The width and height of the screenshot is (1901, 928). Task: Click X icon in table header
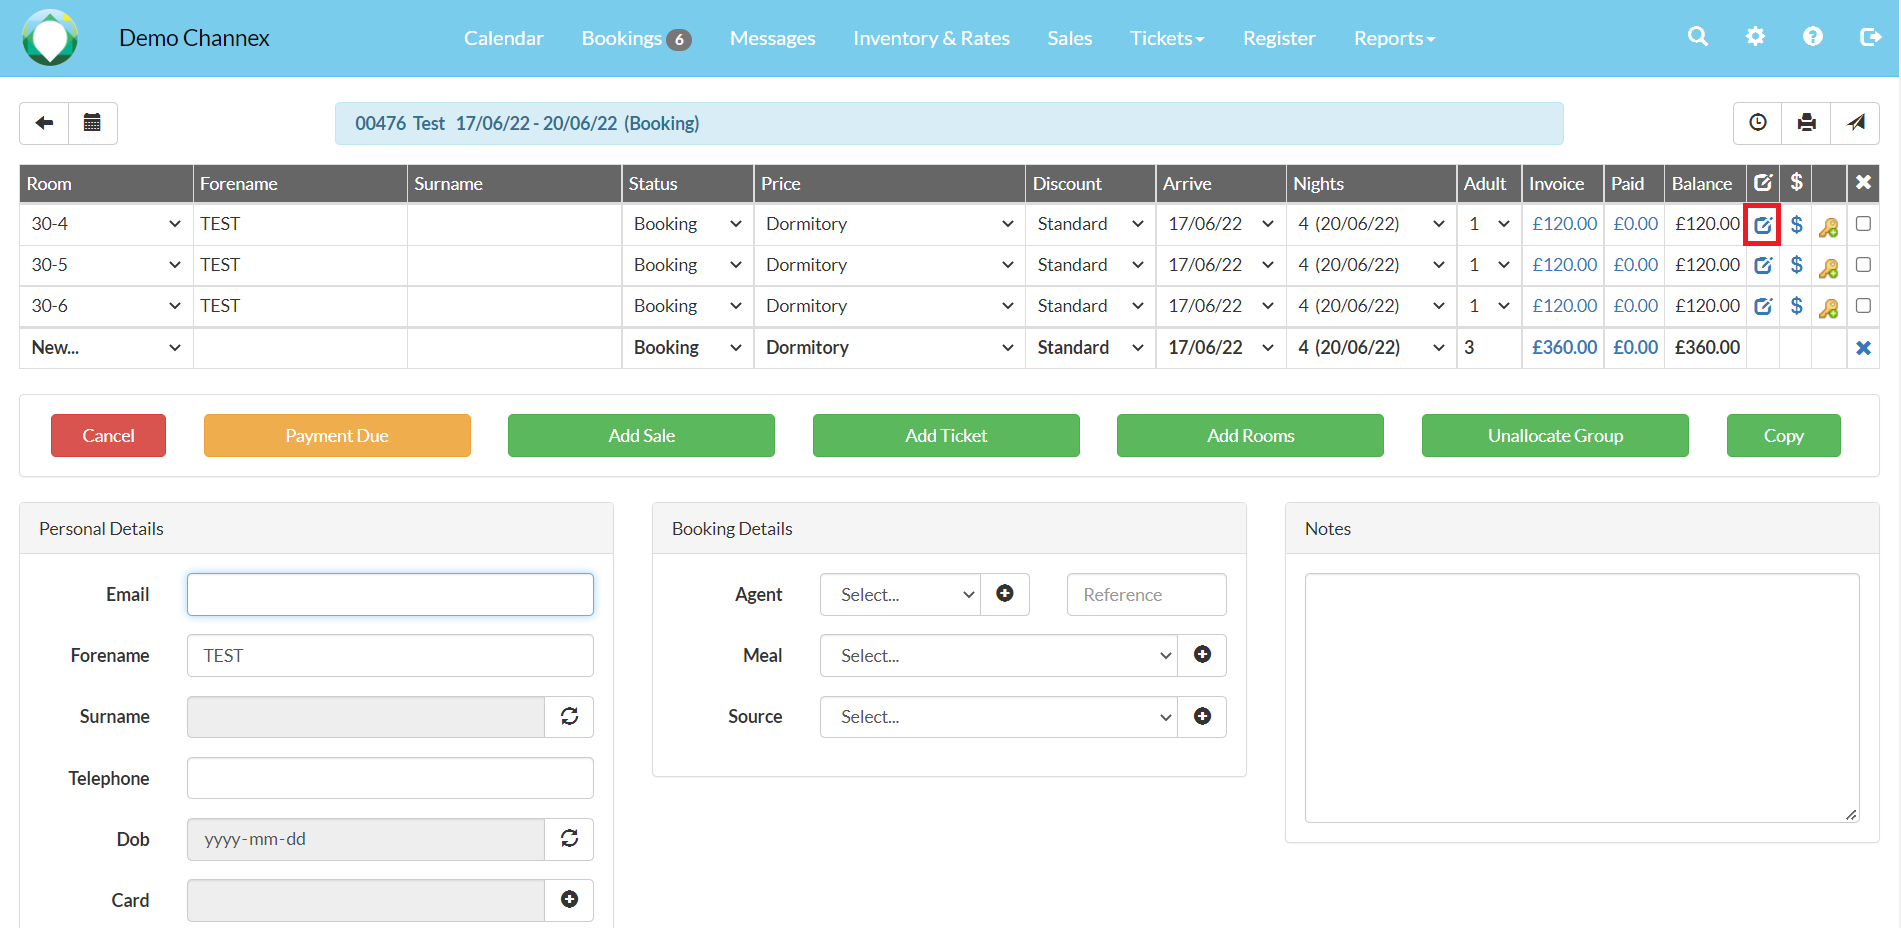(1863, 182)
